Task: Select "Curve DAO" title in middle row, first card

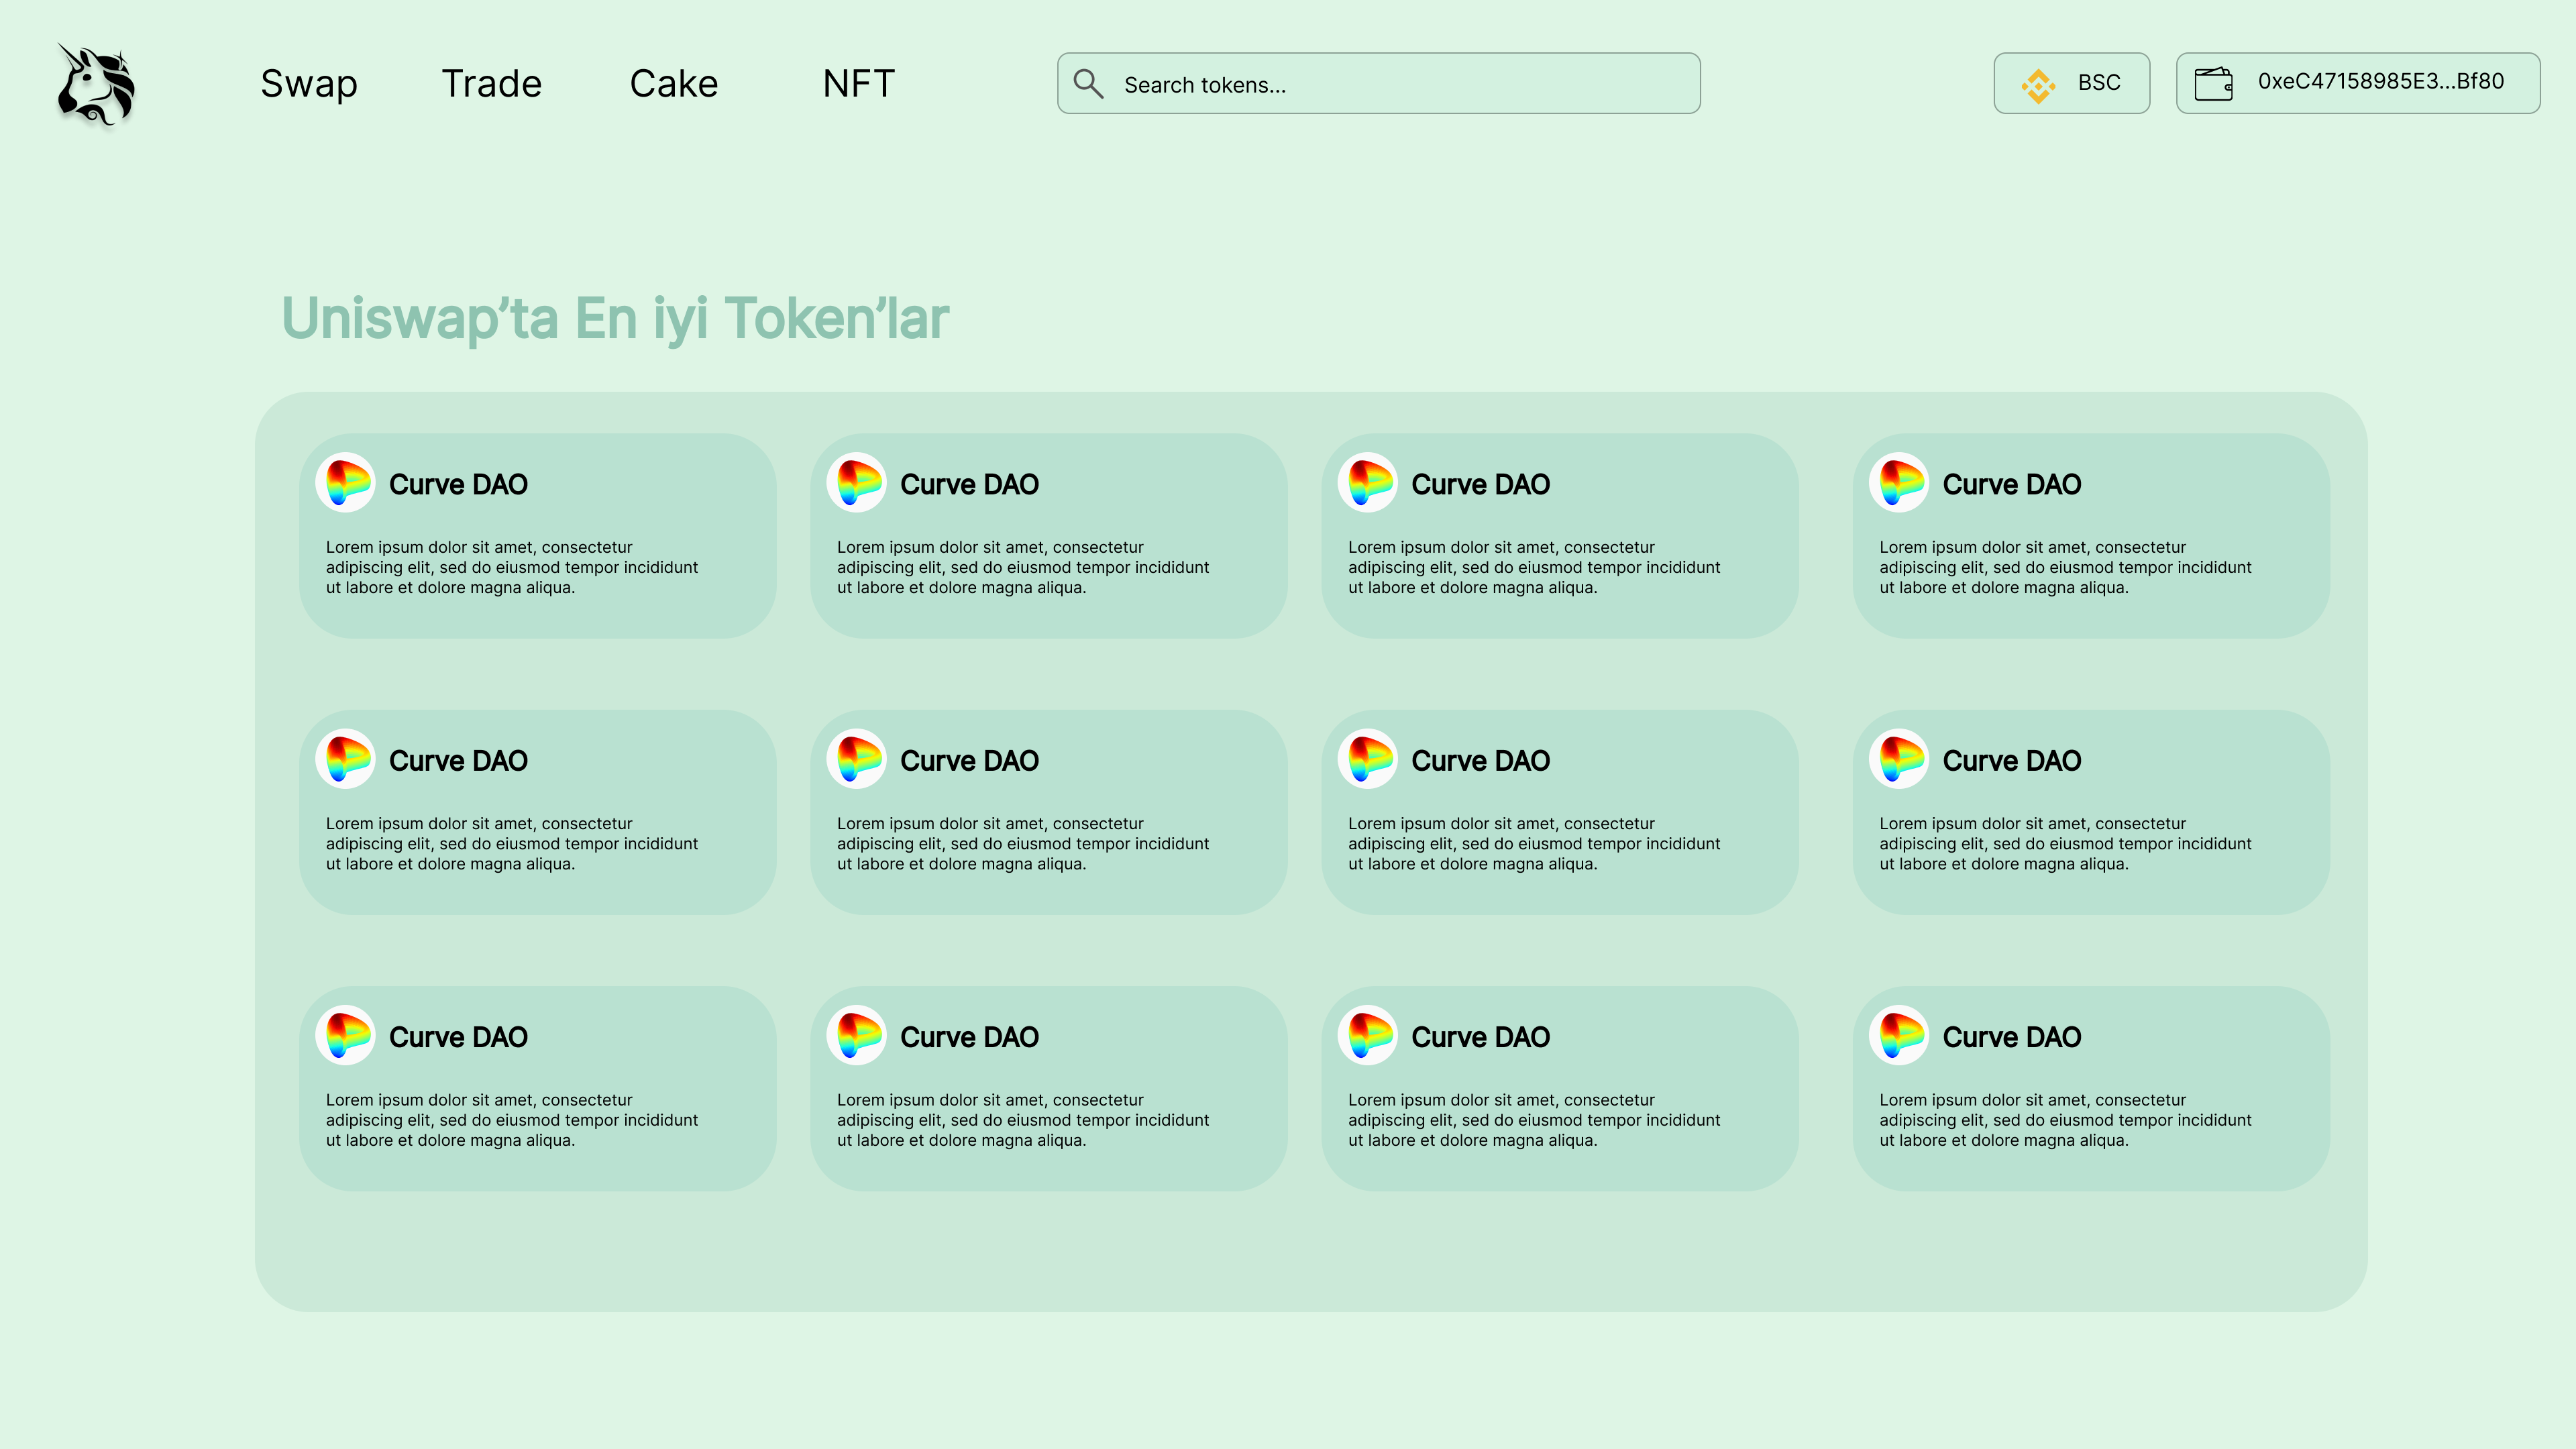Action: [x=458, y=761]
